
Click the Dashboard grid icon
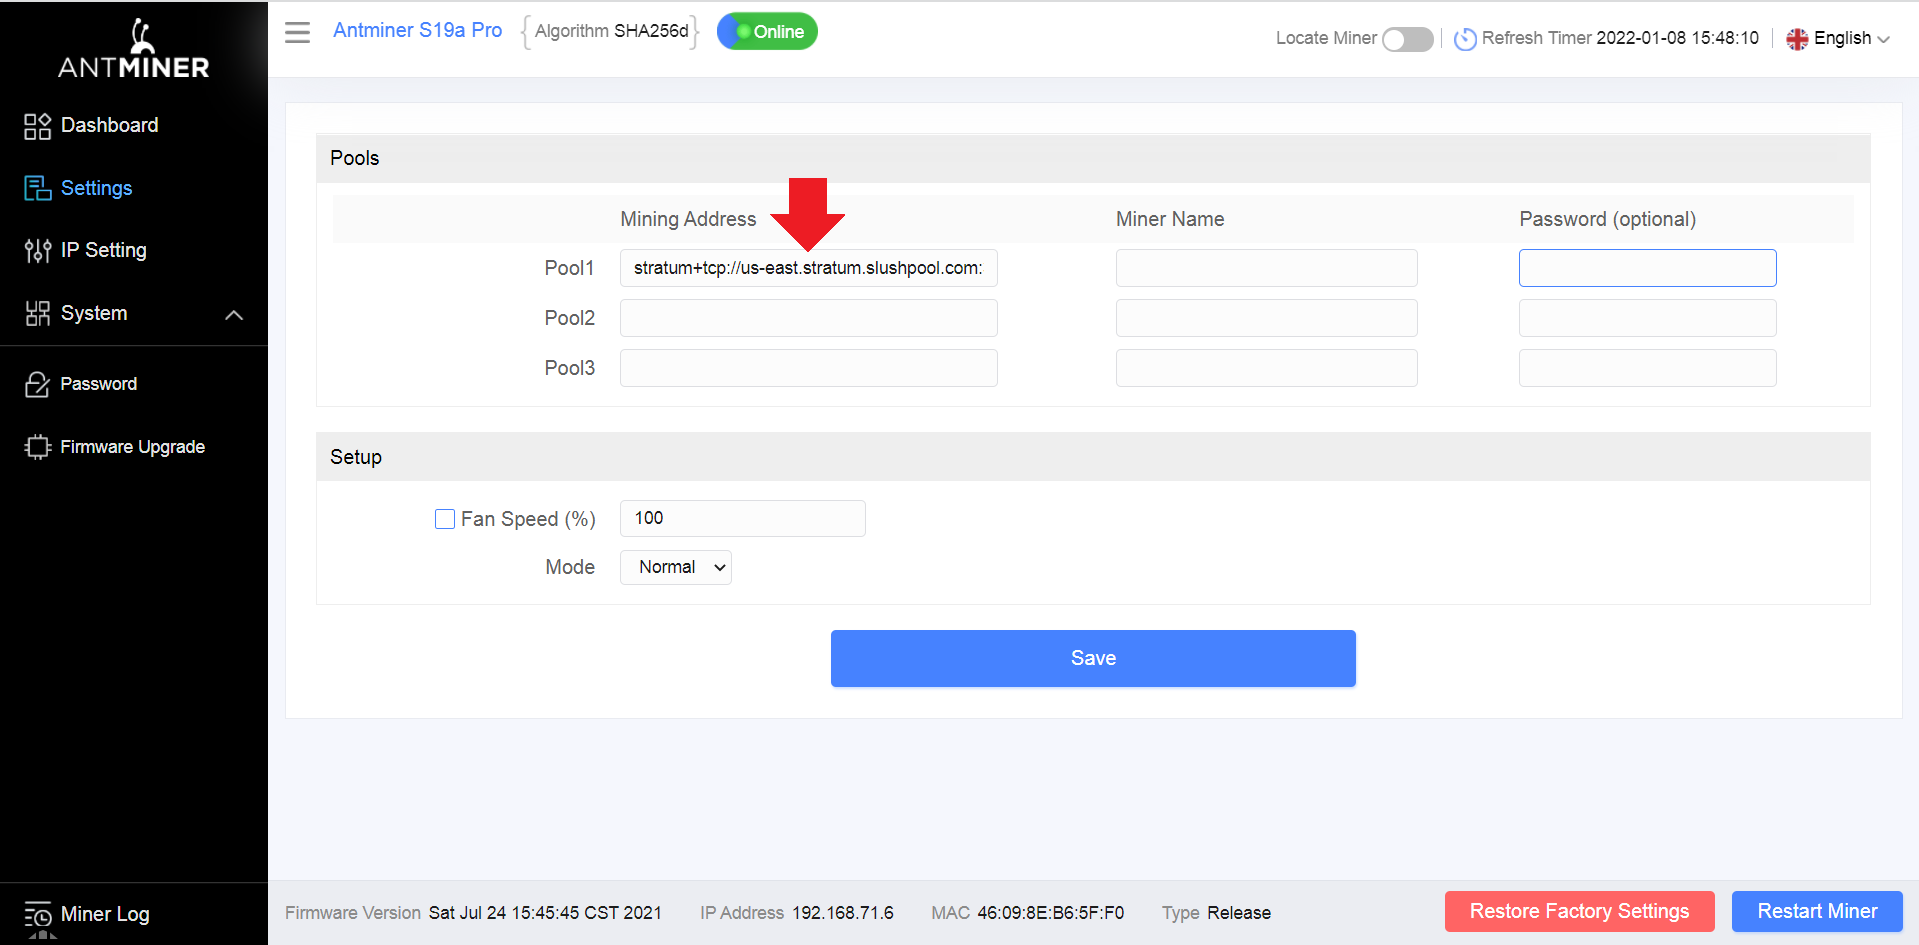click(x=37, y=126)
